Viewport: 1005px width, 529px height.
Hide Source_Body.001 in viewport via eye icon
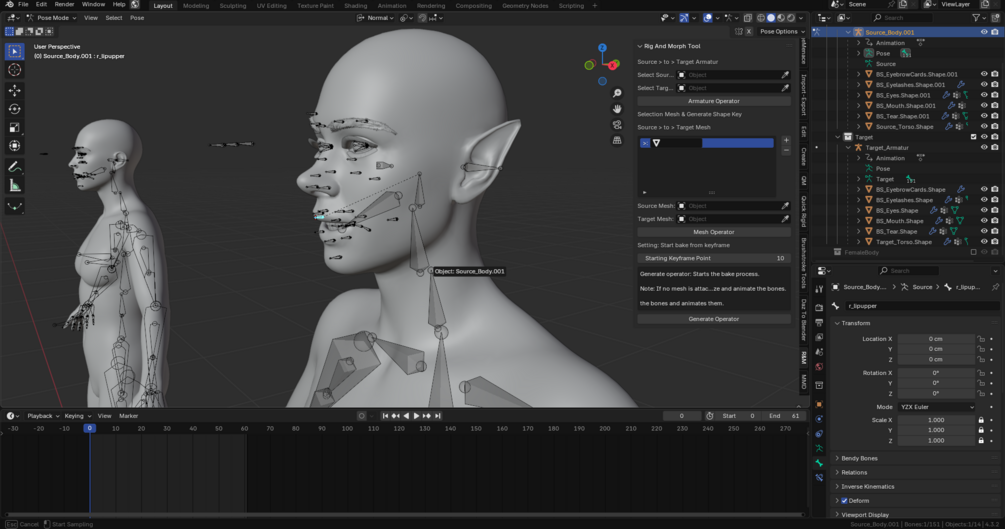point(984,32)
